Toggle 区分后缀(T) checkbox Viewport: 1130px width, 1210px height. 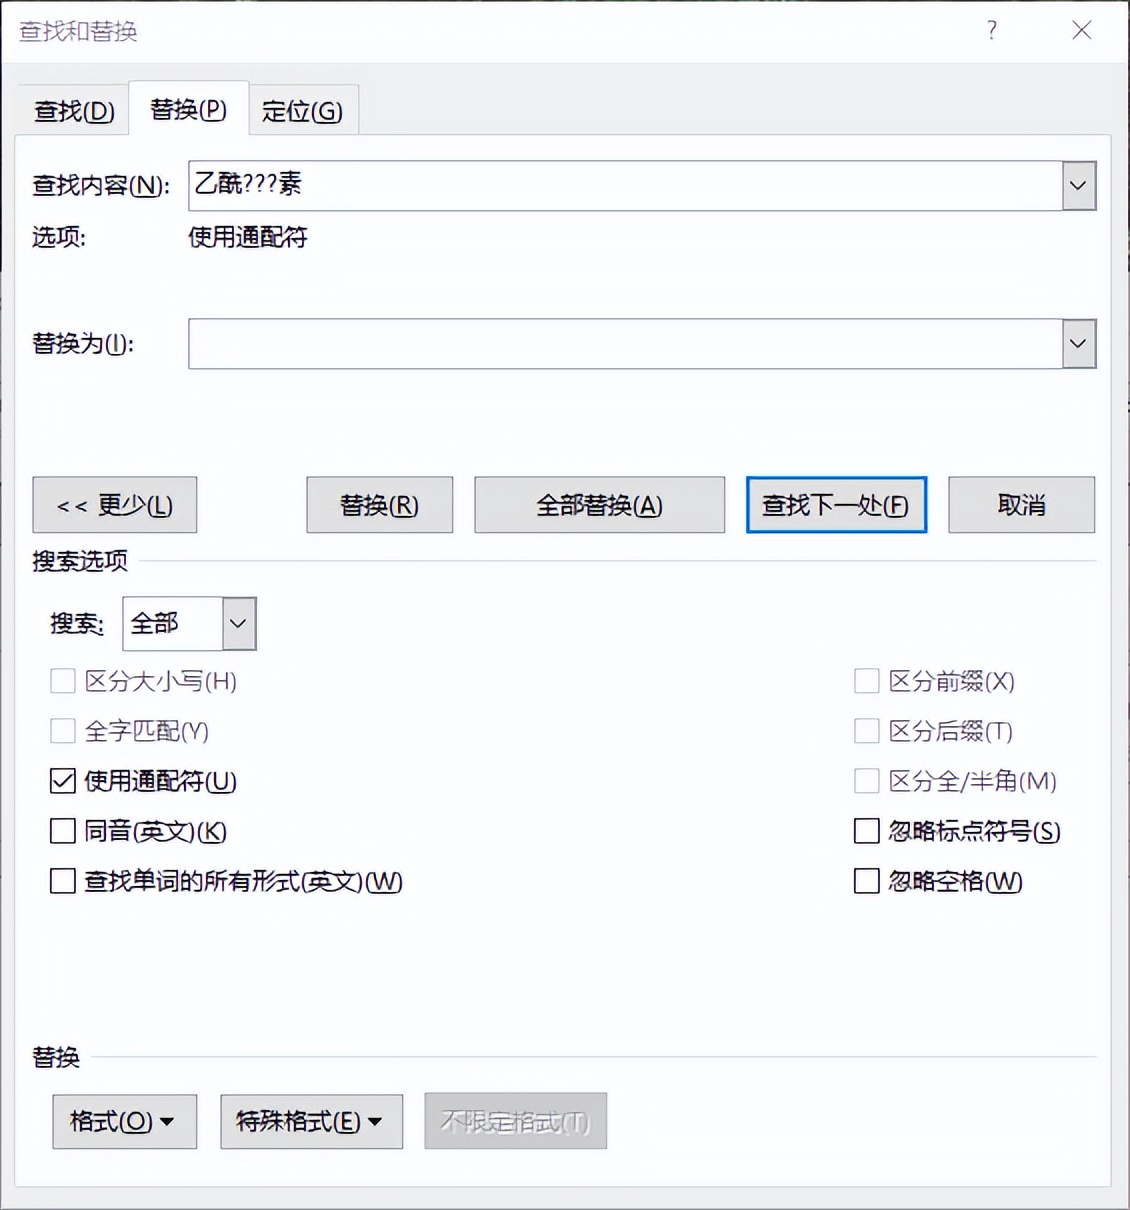pyautogui.click(x=867, y=731)
